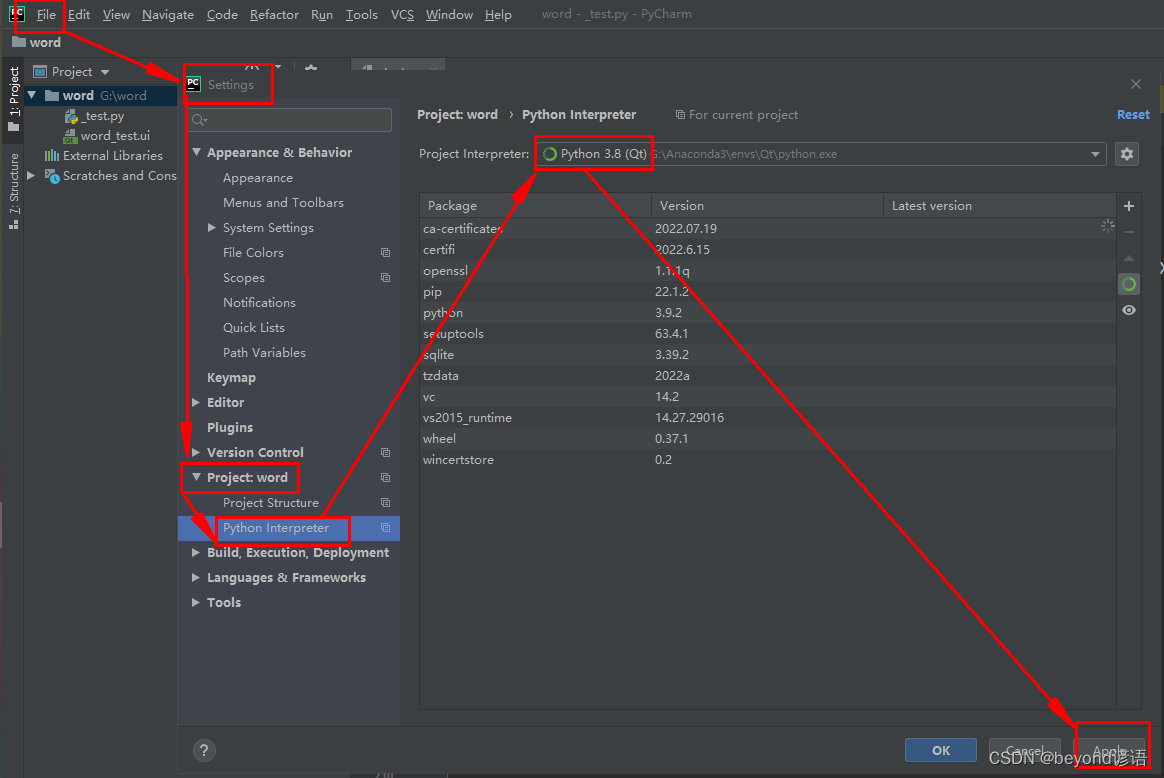The width and height of the screenshot is (1164, 778).
Task: Select the vs2015_runtime package row
Action: pyautogui.click(x=768, y=417)
